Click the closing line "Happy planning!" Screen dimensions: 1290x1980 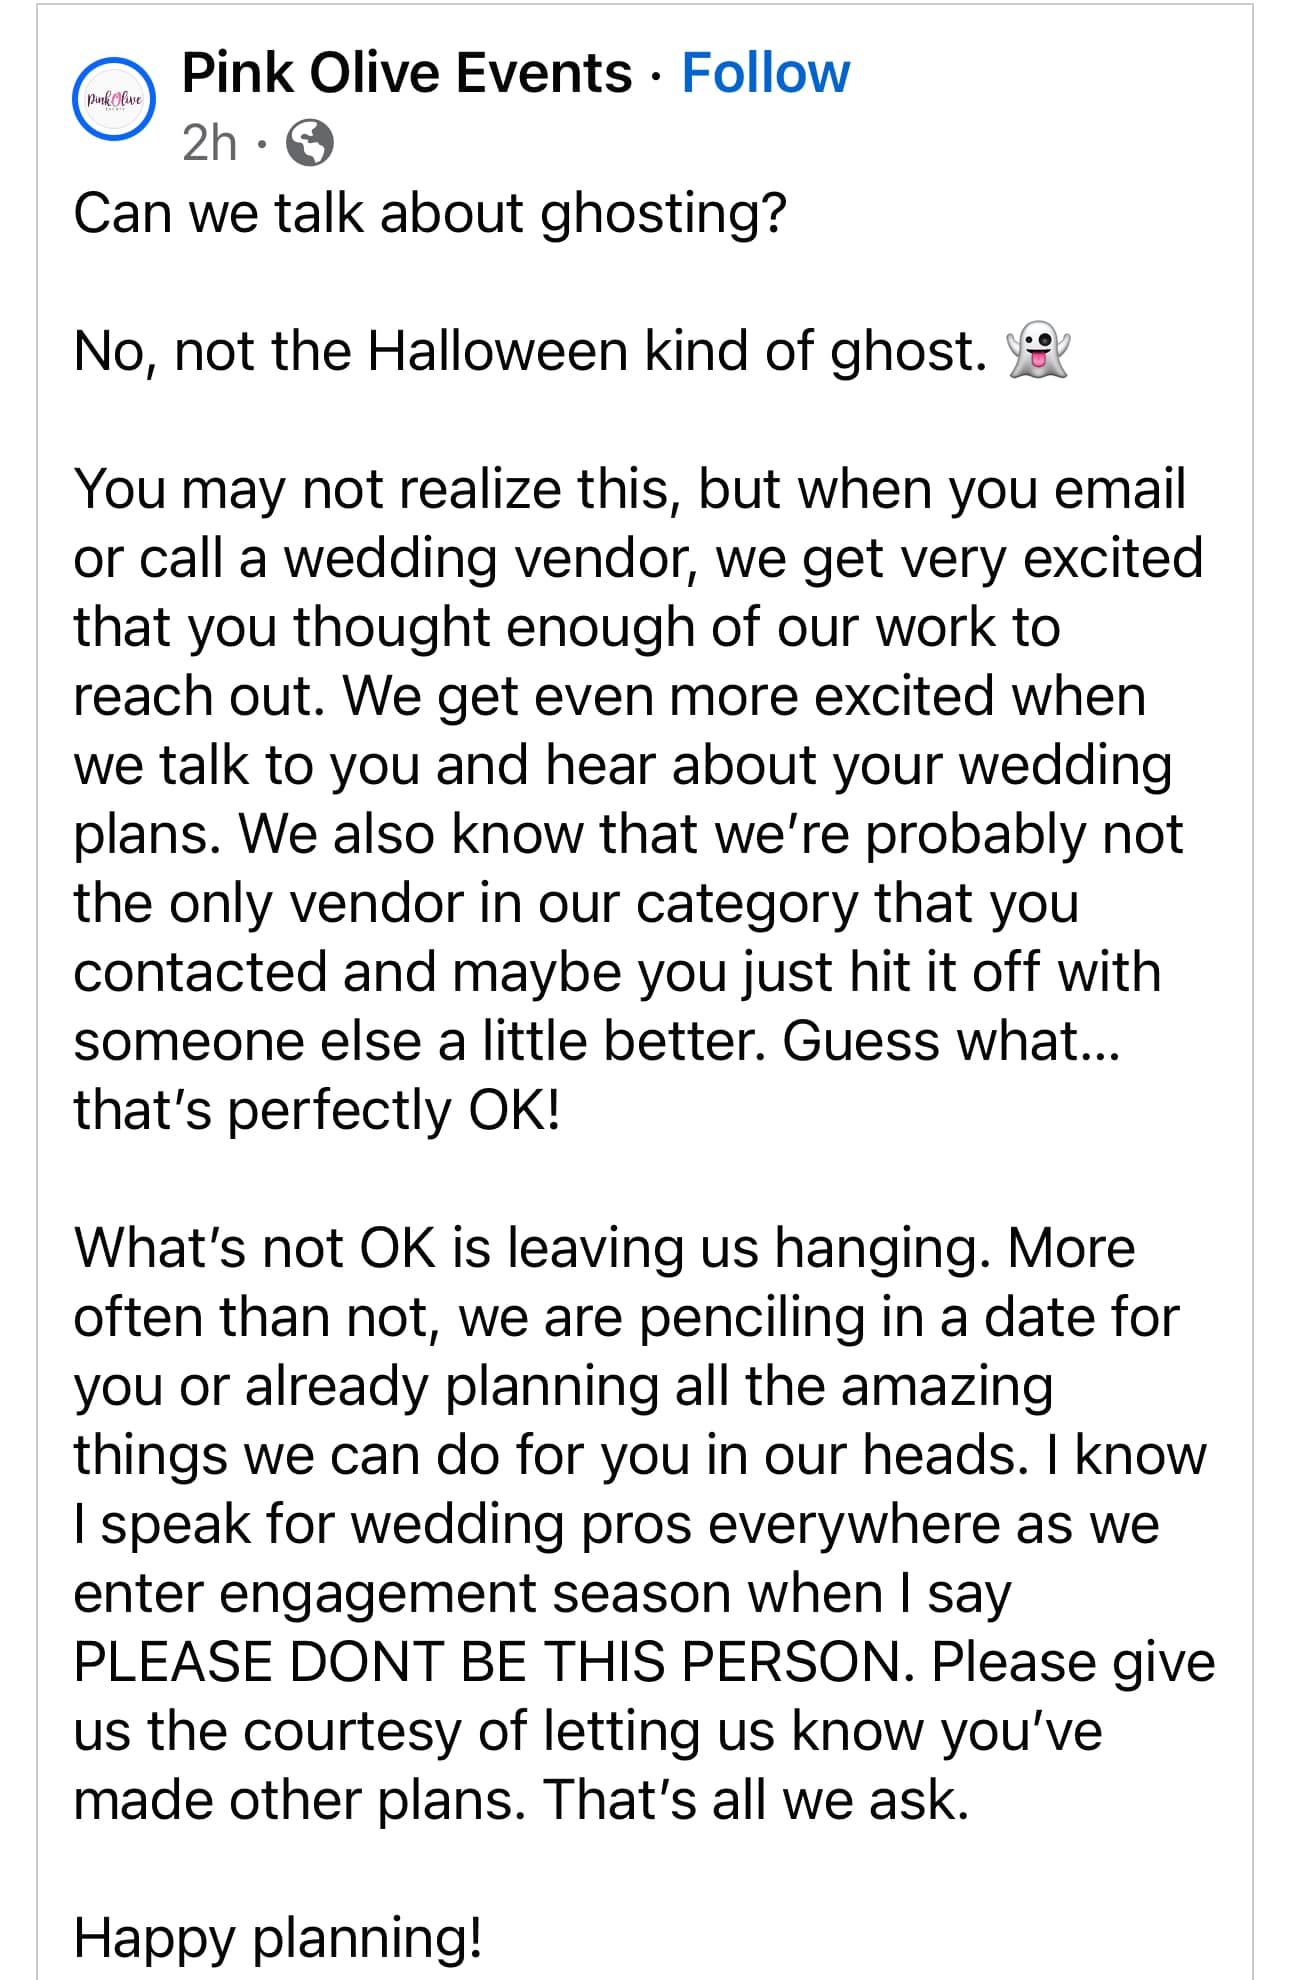click(278, 1938)
